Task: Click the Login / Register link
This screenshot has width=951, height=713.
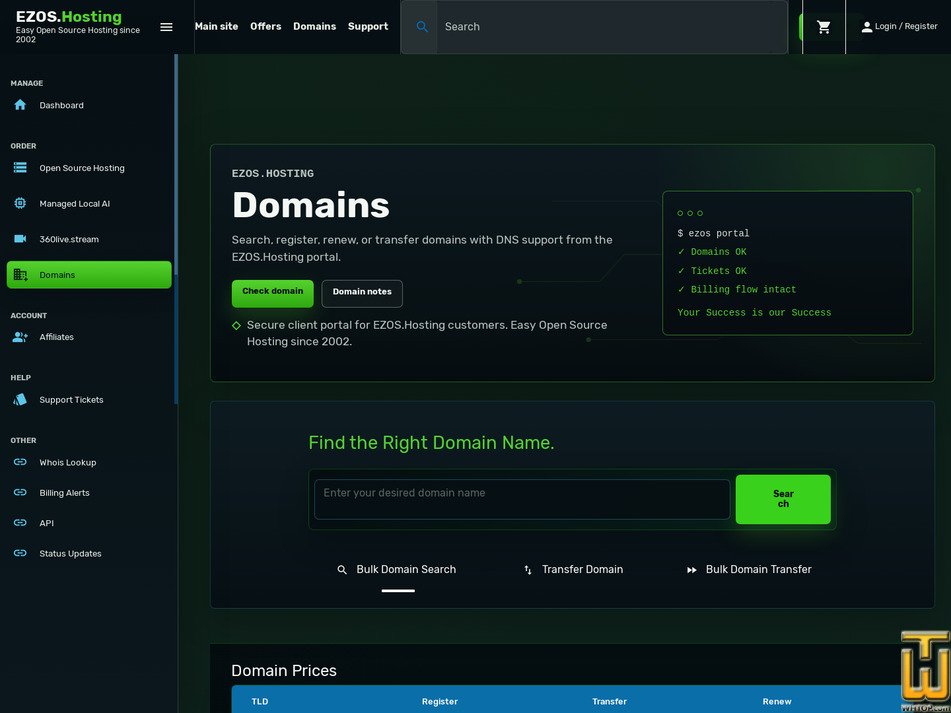Action: point(899,27)
